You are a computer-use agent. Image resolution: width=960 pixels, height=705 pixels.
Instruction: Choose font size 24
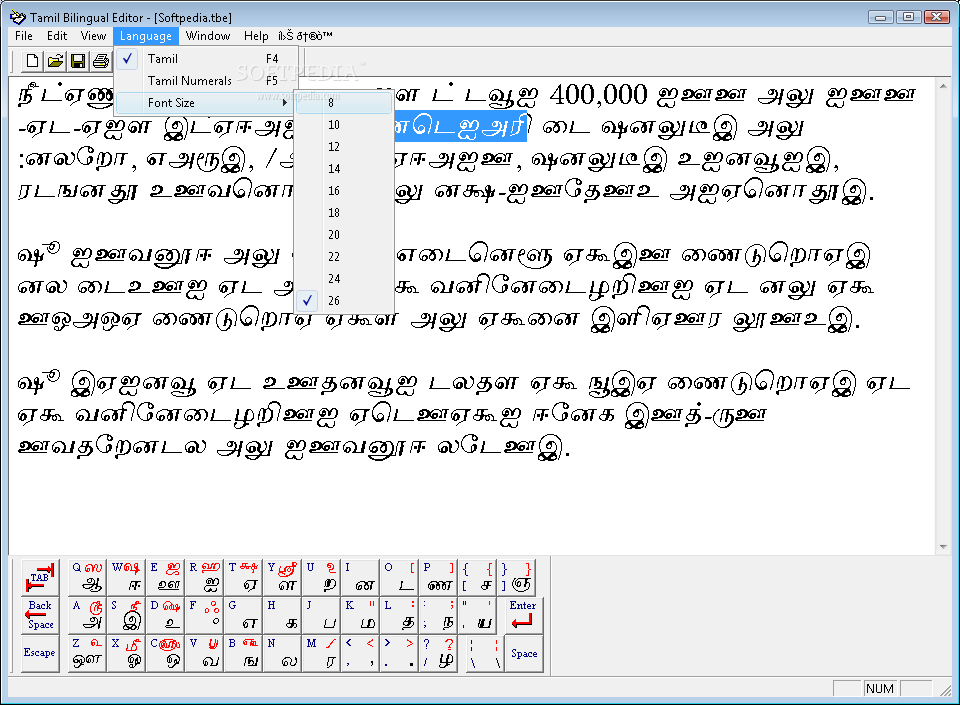click(344, 279)
